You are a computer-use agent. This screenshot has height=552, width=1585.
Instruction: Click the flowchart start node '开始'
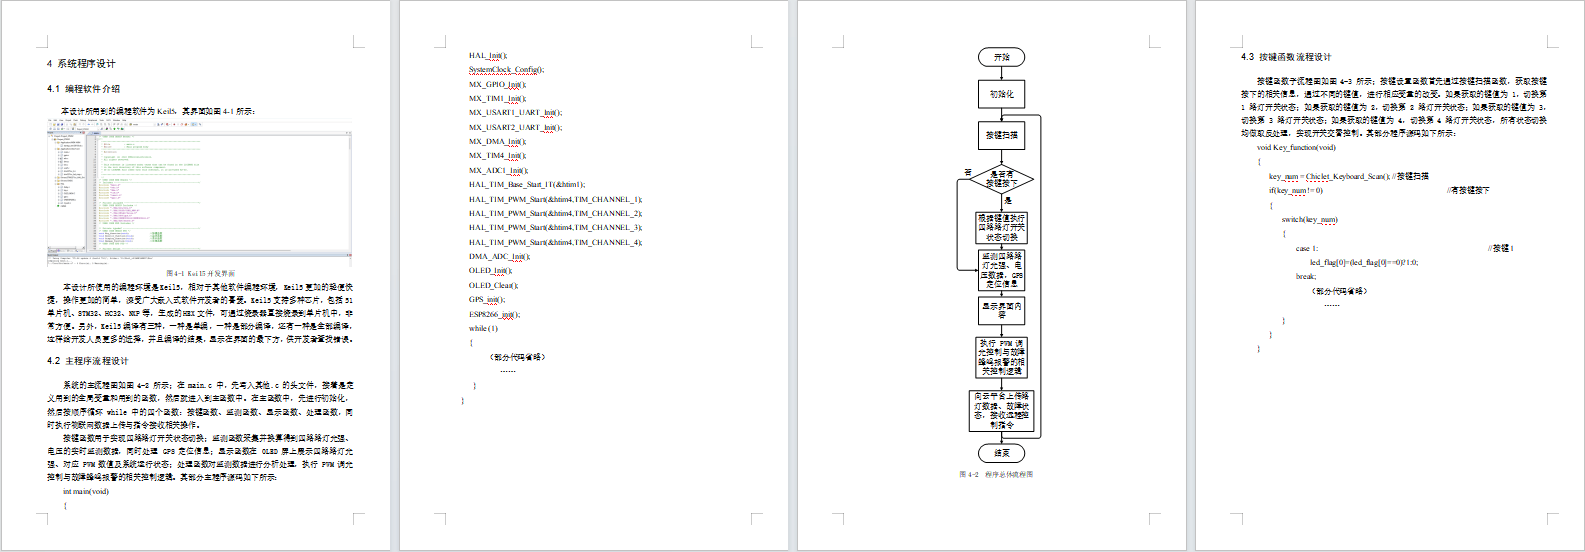pyautogui.click(x=1002, y=57)
